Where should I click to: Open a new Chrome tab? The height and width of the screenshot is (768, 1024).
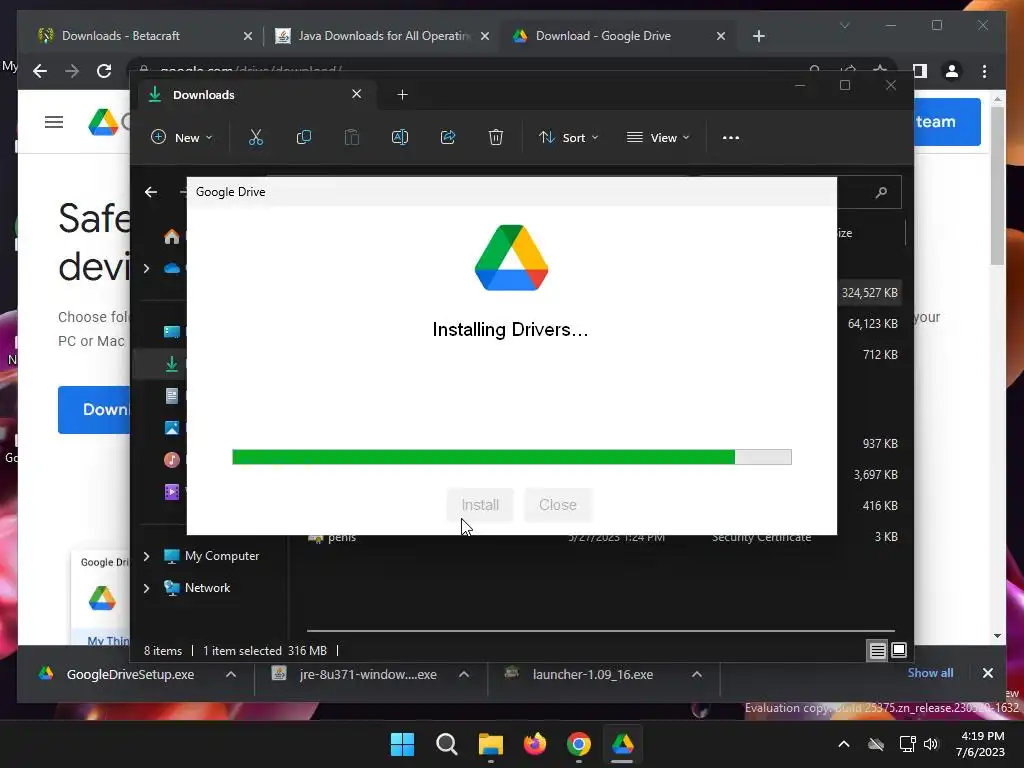pos(758,36)
